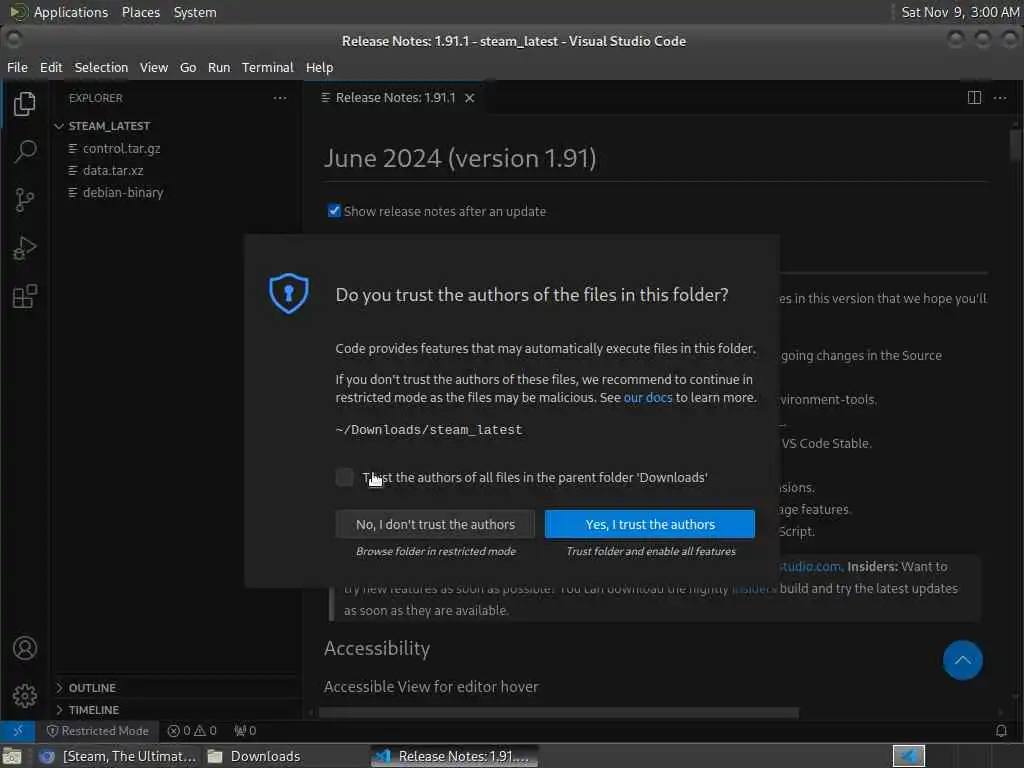Click the Accessibility heading in release notes
The height and width of the screenshot is (768, 1024).
click(377, 648)
